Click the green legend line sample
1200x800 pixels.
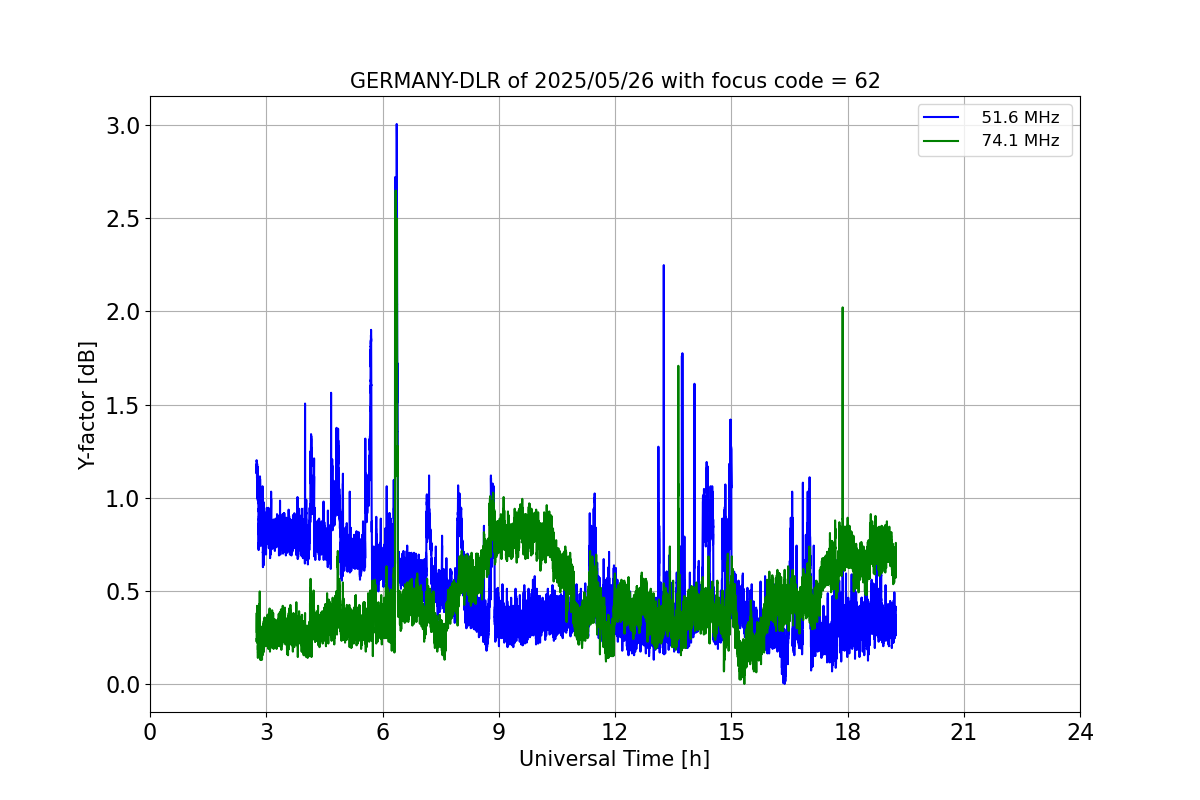(943, 141)
